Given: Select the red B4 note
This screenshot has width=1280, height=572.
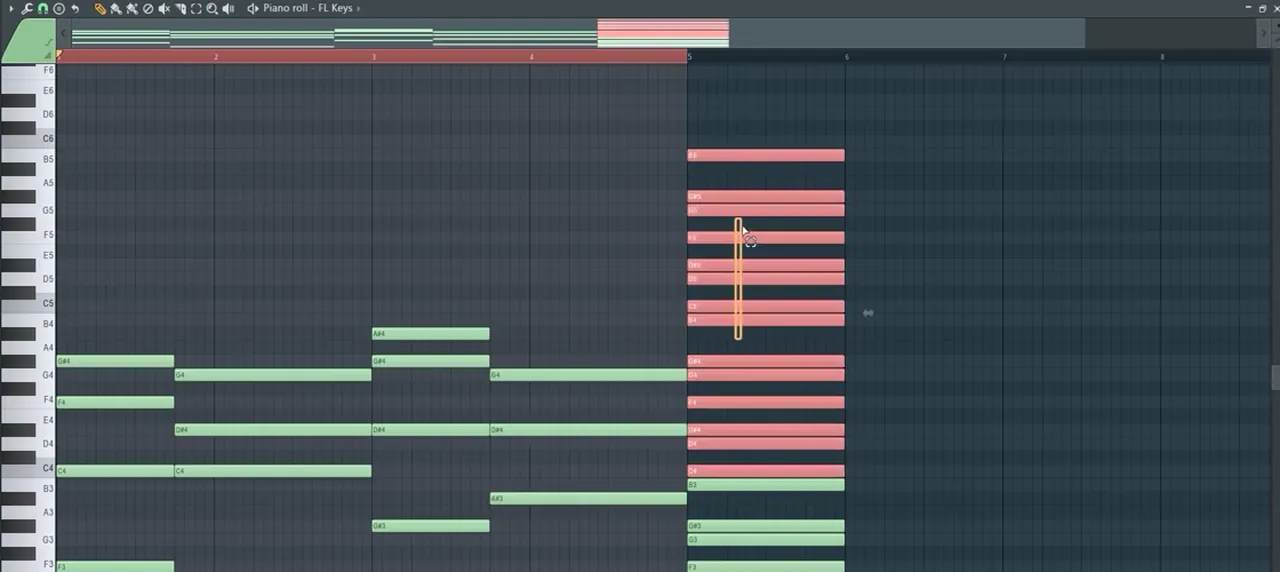Looking at the screenshot, I should pos(766,320).
